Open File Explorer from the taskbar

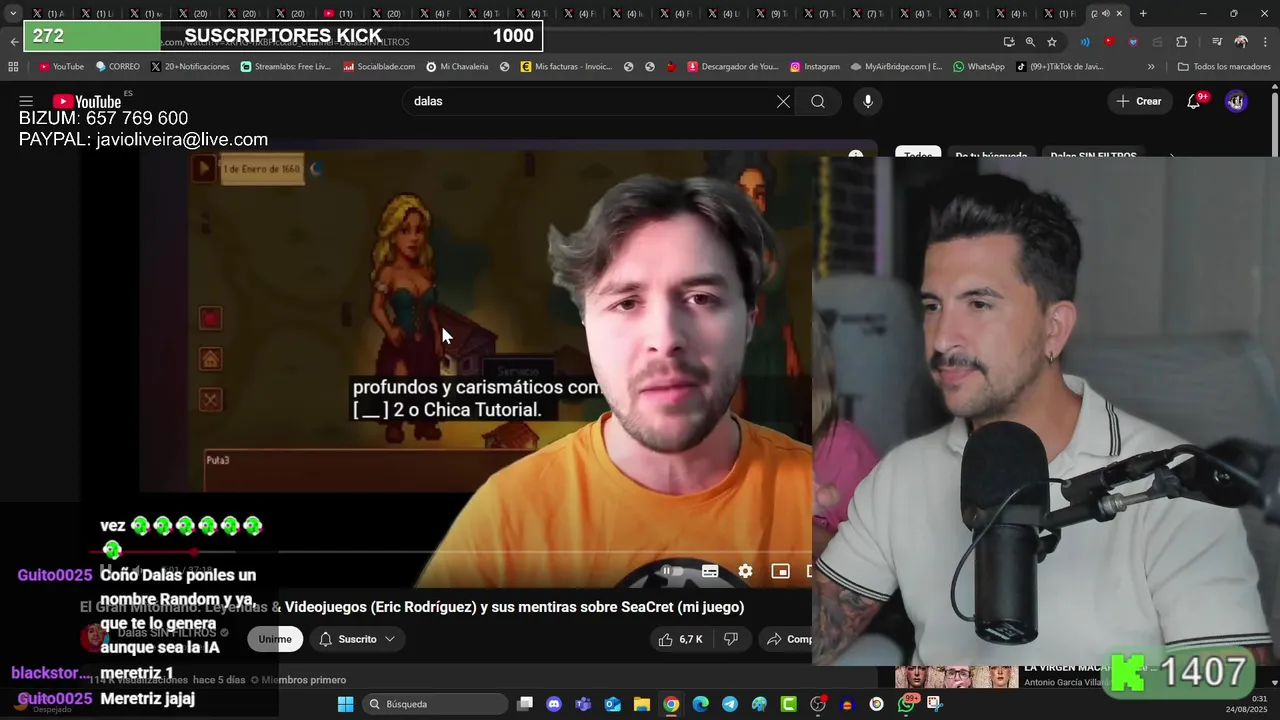coord(642,704)
